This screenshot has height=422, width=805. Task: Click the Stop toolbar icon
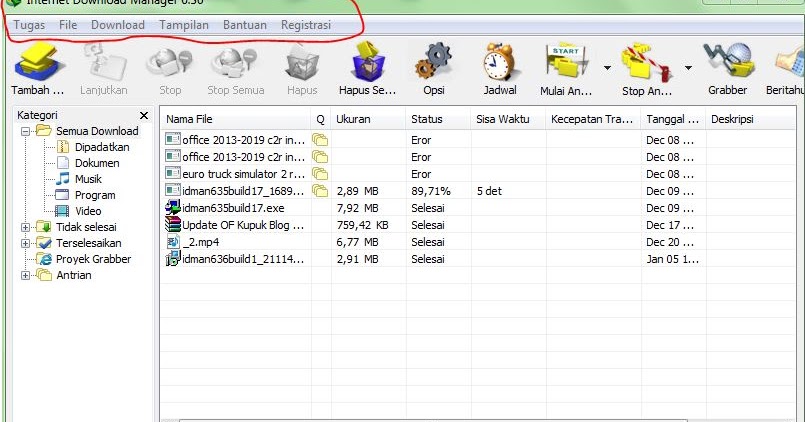169,63
